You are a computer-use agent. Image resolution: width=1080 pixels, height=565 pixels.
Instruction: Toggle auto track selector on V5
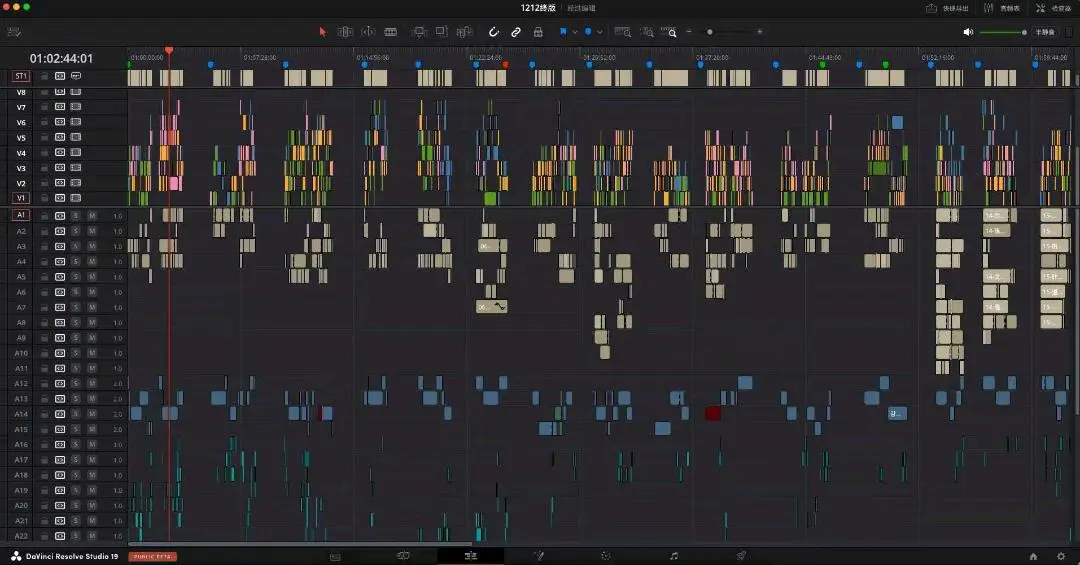pos(60,137)
